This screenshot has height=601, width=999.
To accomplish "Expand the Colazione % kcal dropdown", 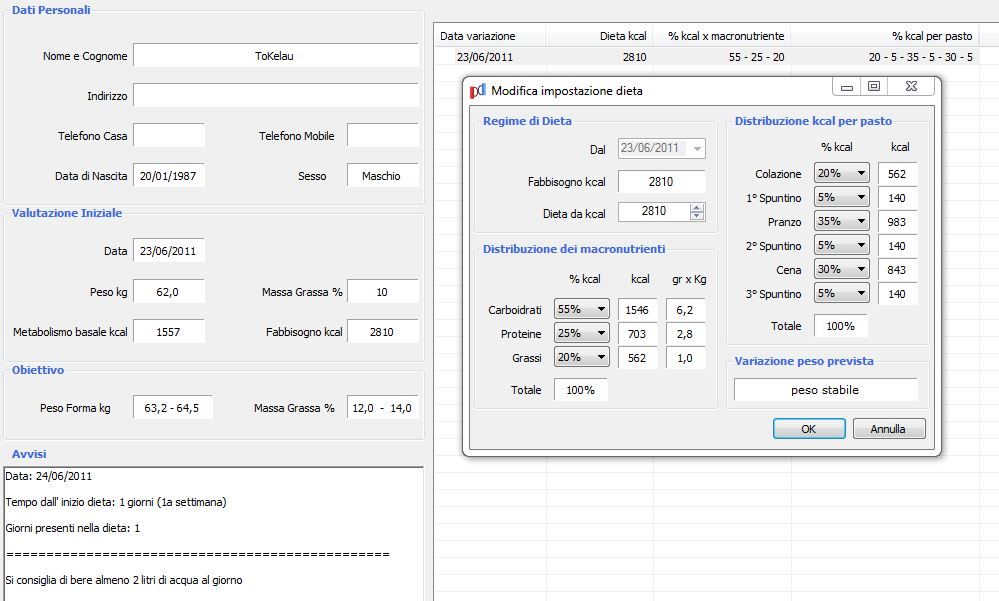I will click(x=841, y=173).
